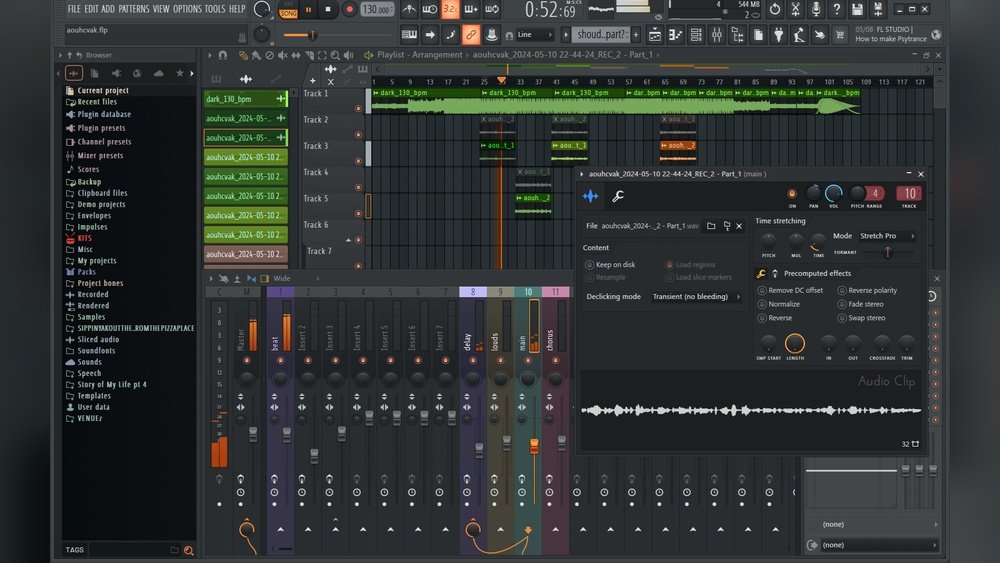Toggle the sample ON channel switch

click(792, 194)
